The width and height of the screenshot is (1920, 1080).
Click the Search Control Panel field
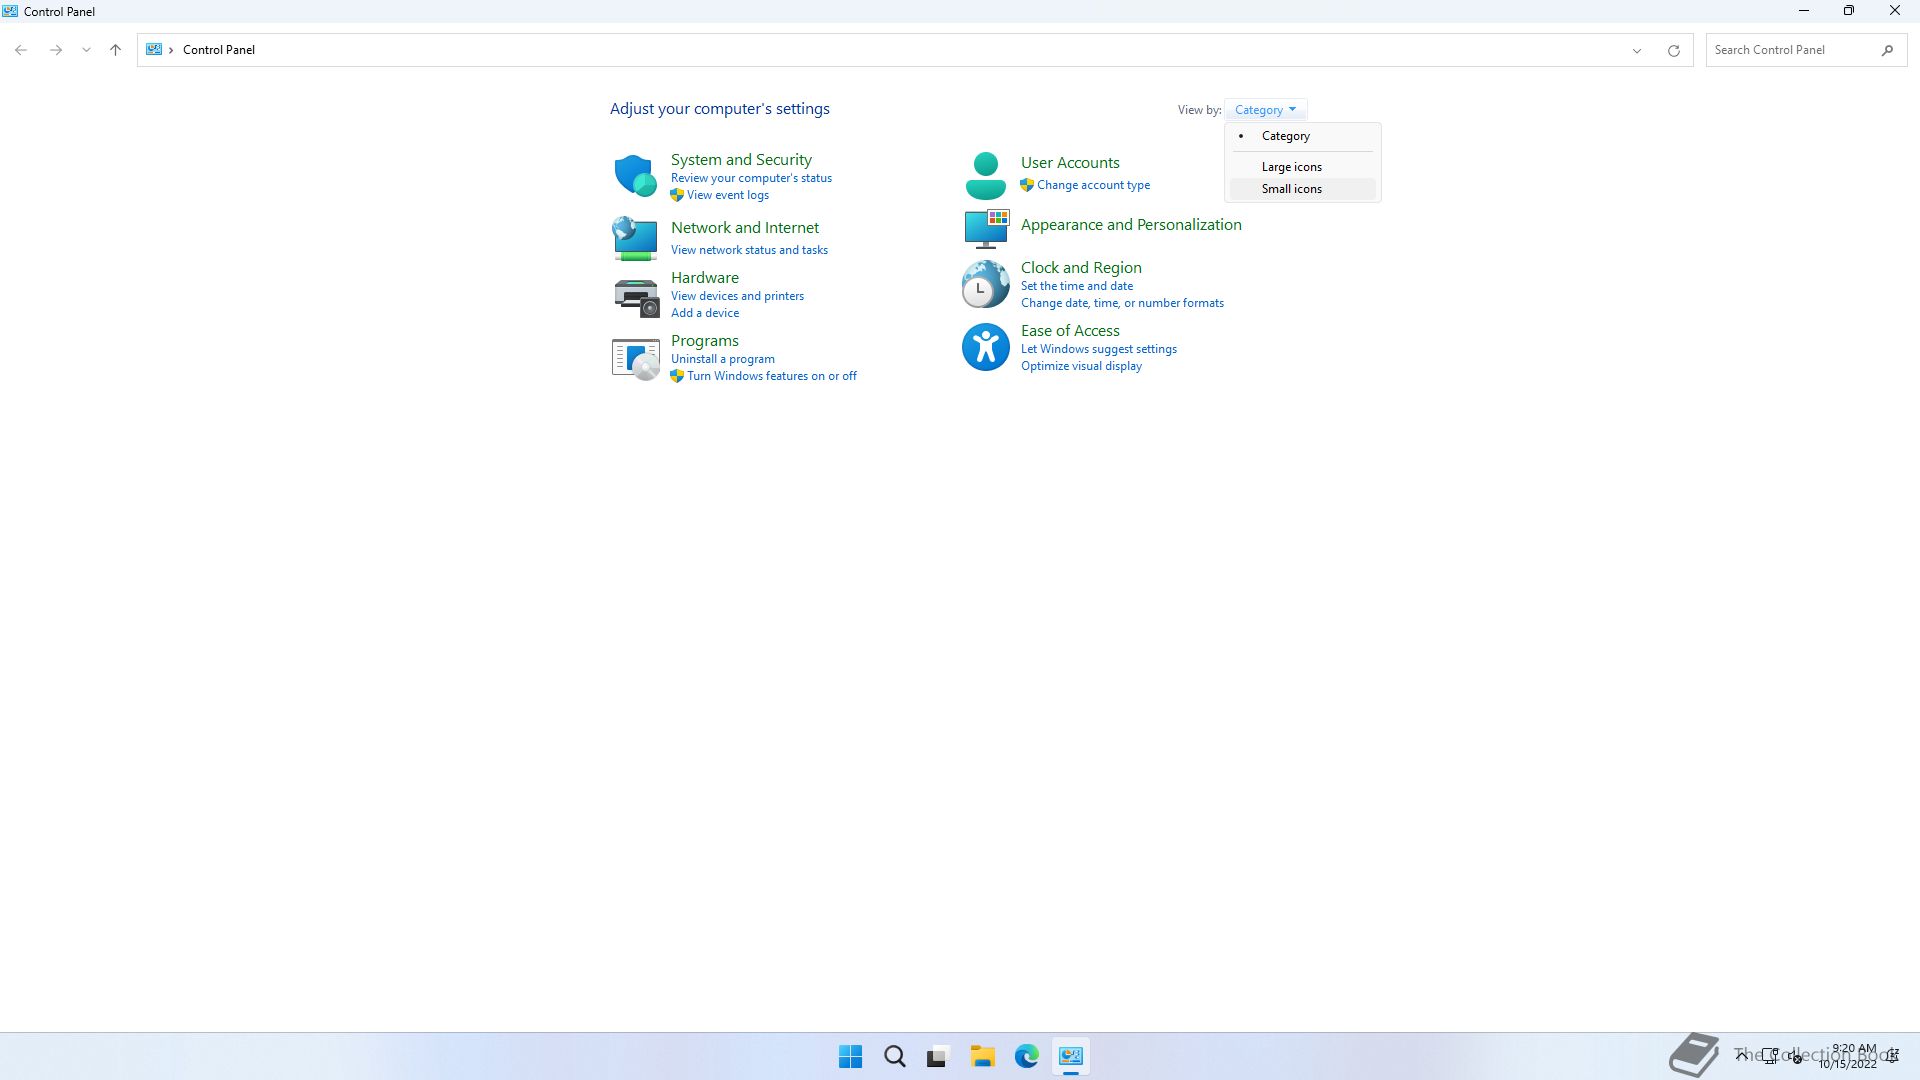pos(1790,50)
